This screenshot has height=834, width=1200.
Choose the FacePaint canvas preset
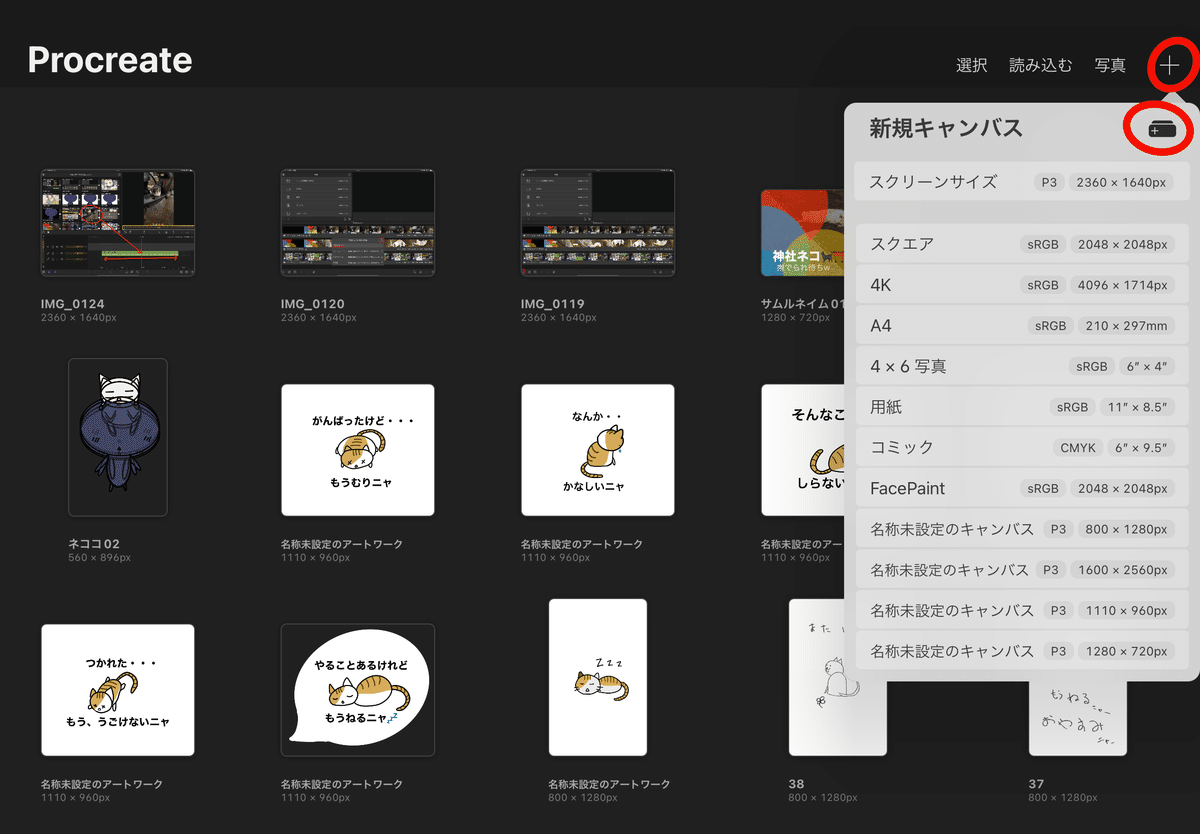1021,488
